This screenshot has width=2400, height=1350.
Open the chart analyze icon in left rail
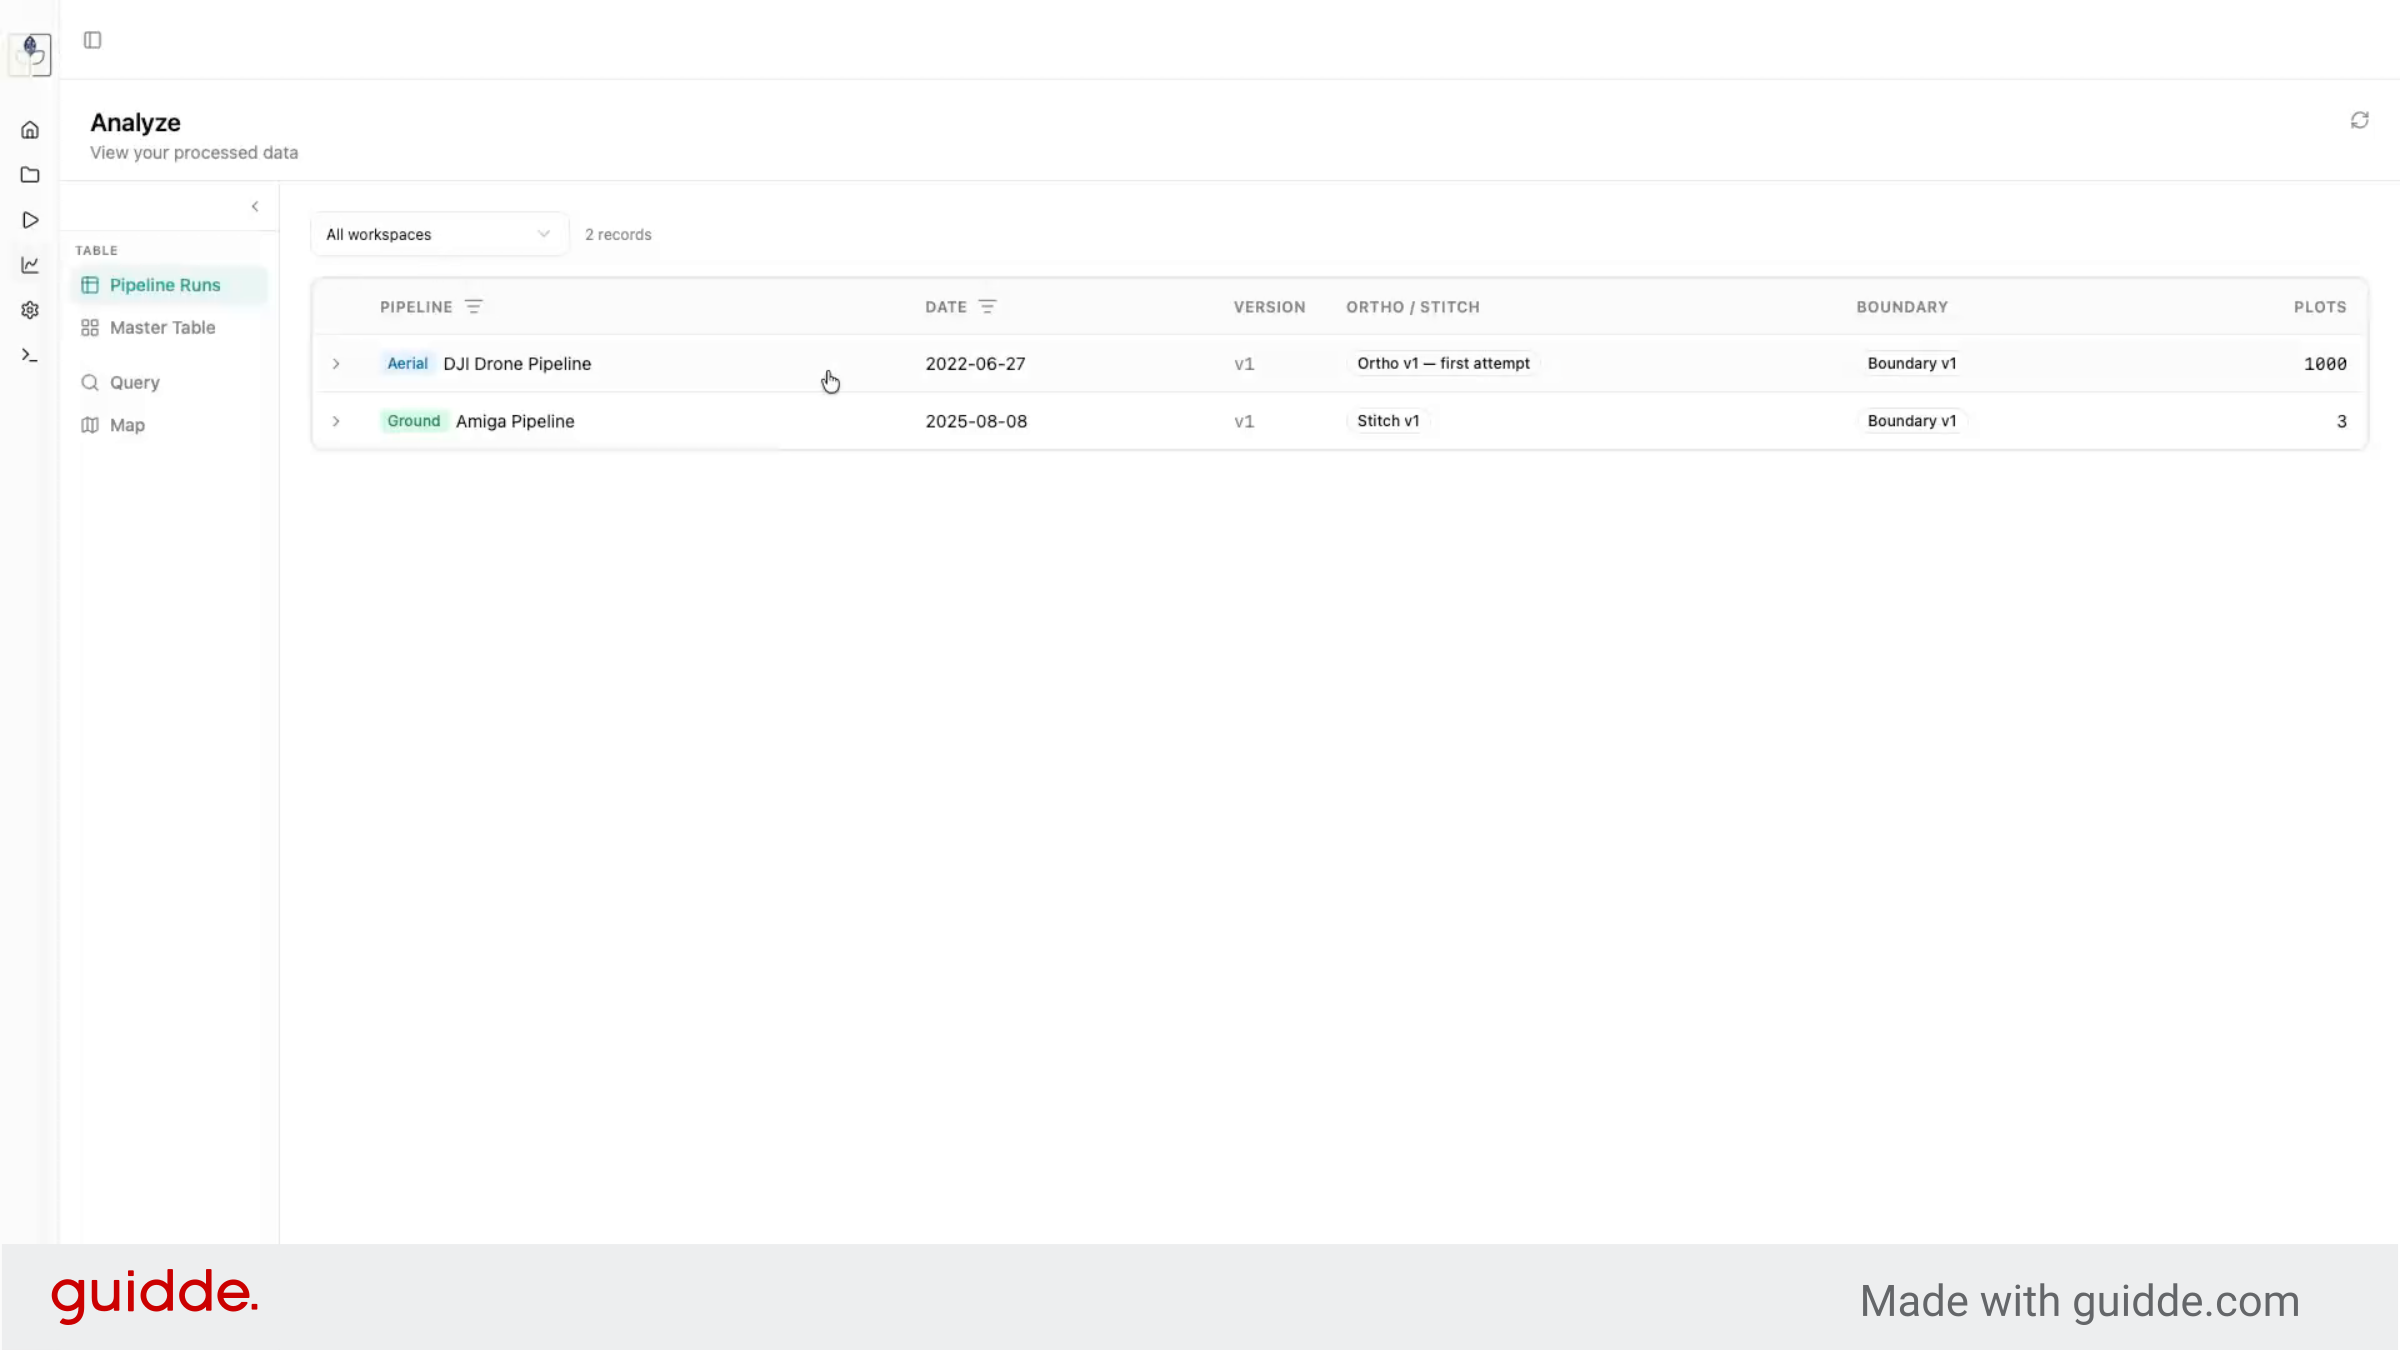[x=30, y=265]
